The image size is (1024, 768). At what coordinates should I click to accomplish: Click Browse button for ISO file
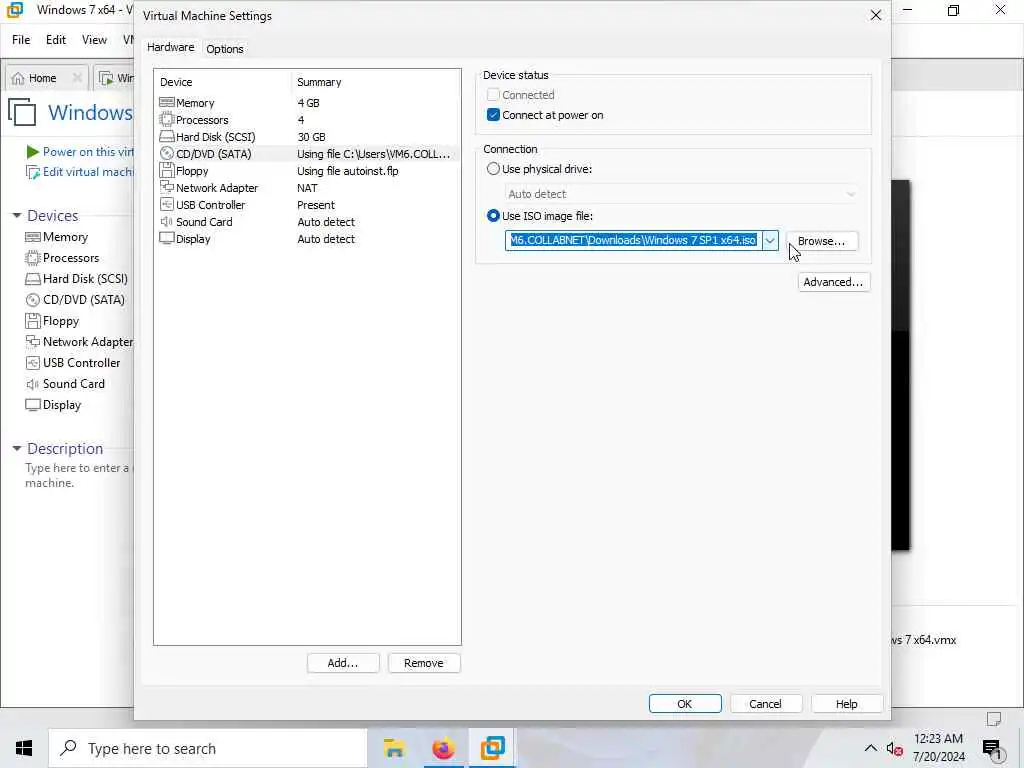pyautogui.click(x=822, y=241)
